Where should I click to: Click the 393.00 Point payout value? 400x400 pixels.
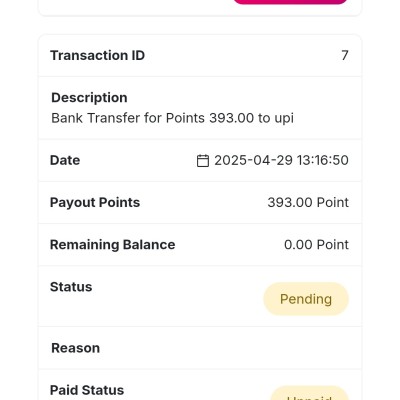tap(308, 202)
